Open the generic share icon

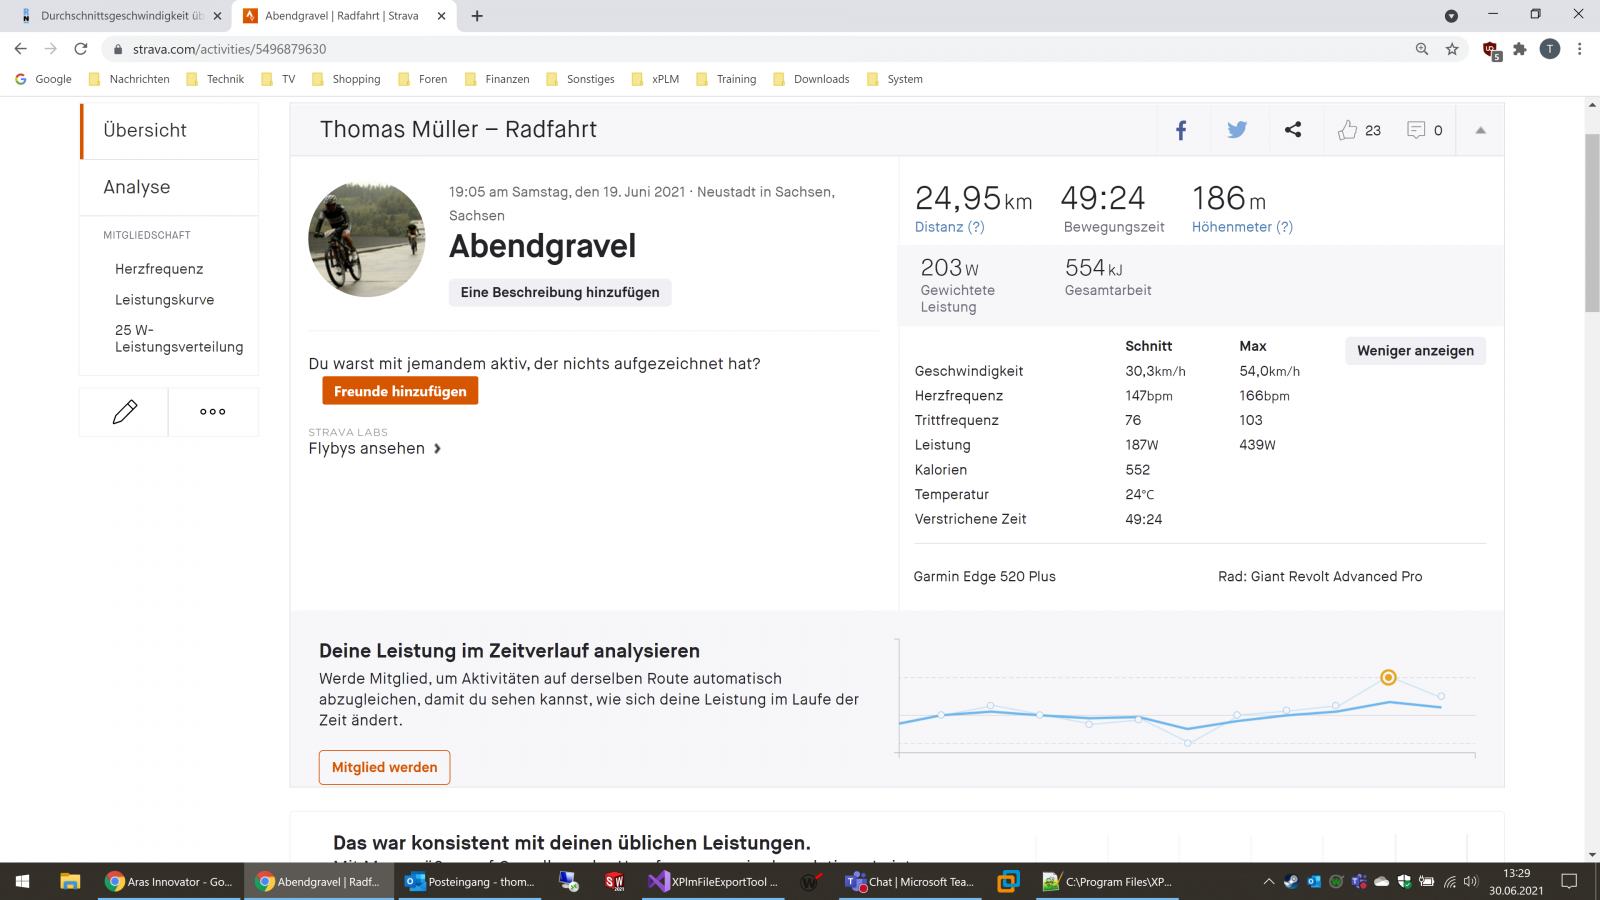click(1293, 130)
